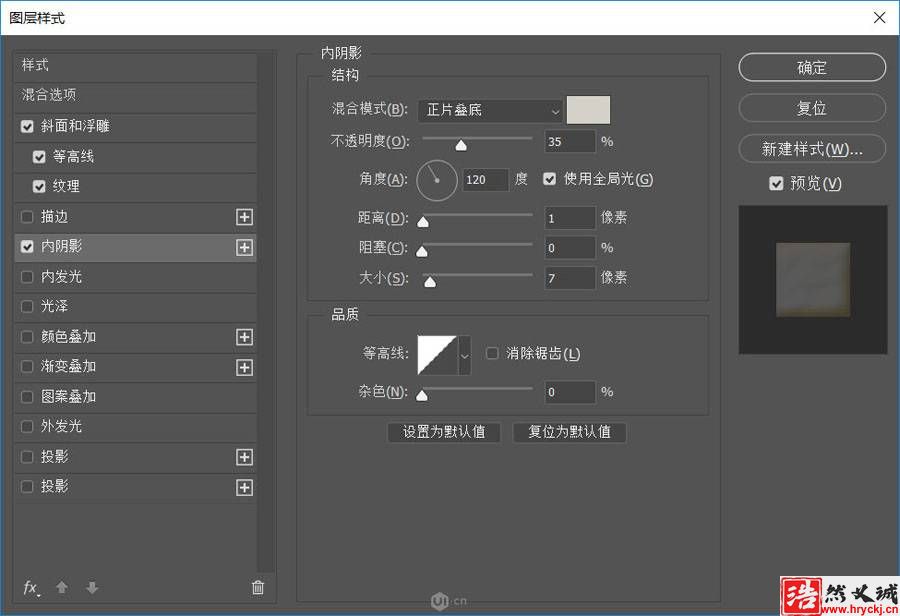Toggle 使用全局光 checkbox
The image size is (900, 616).
pos(549,179)
